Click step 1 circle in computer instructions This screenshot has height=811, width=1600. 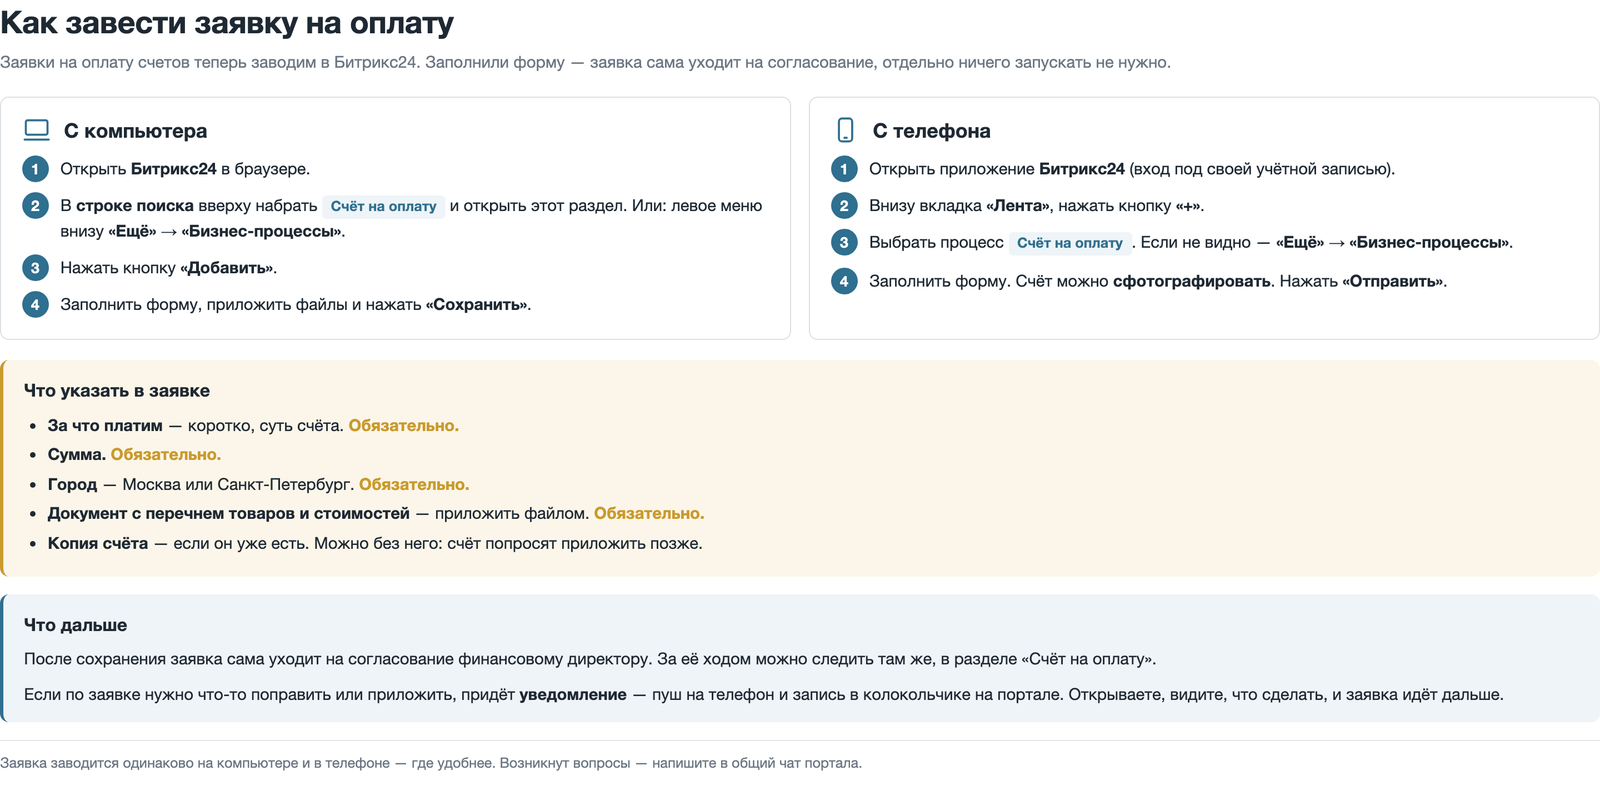35,169
